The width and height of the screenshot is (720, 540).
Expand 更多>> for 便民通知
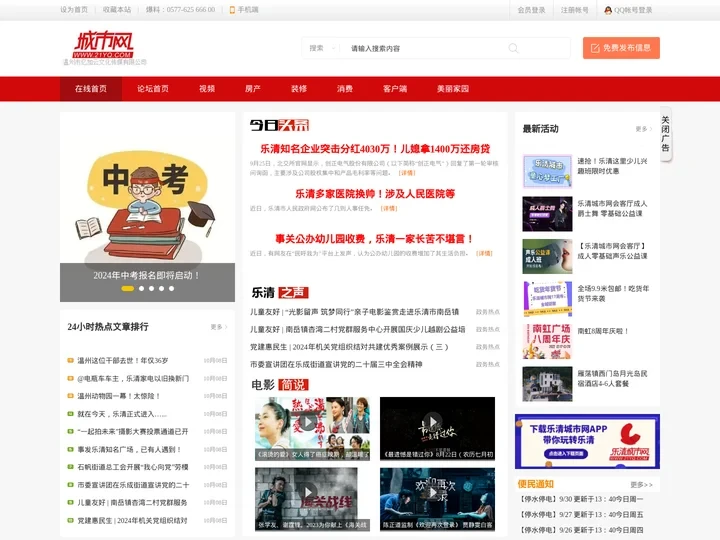click(x=641, y=484)
